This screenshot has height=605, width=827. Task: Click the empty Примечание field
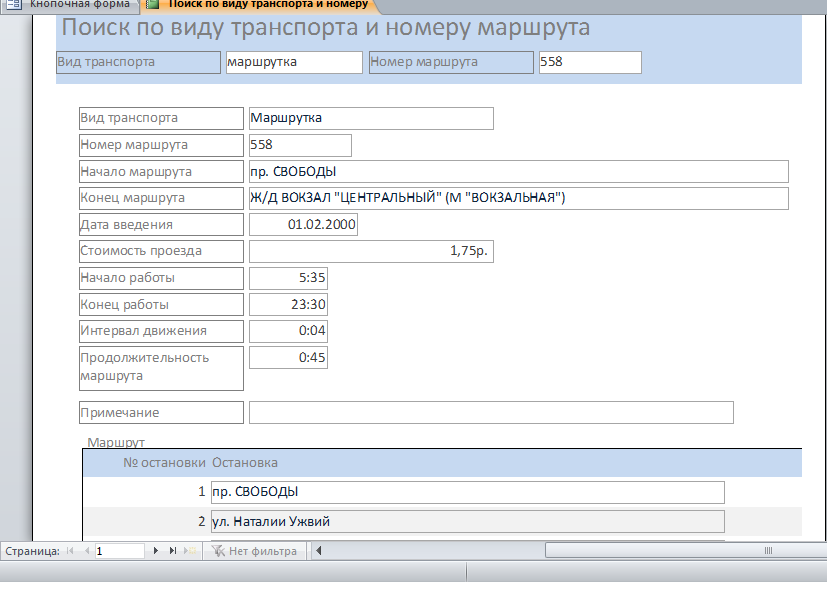coord(491,412)
